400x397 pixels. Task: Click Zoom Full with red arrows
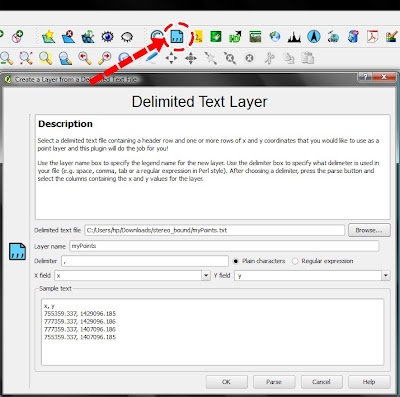[x=26, y=58]
